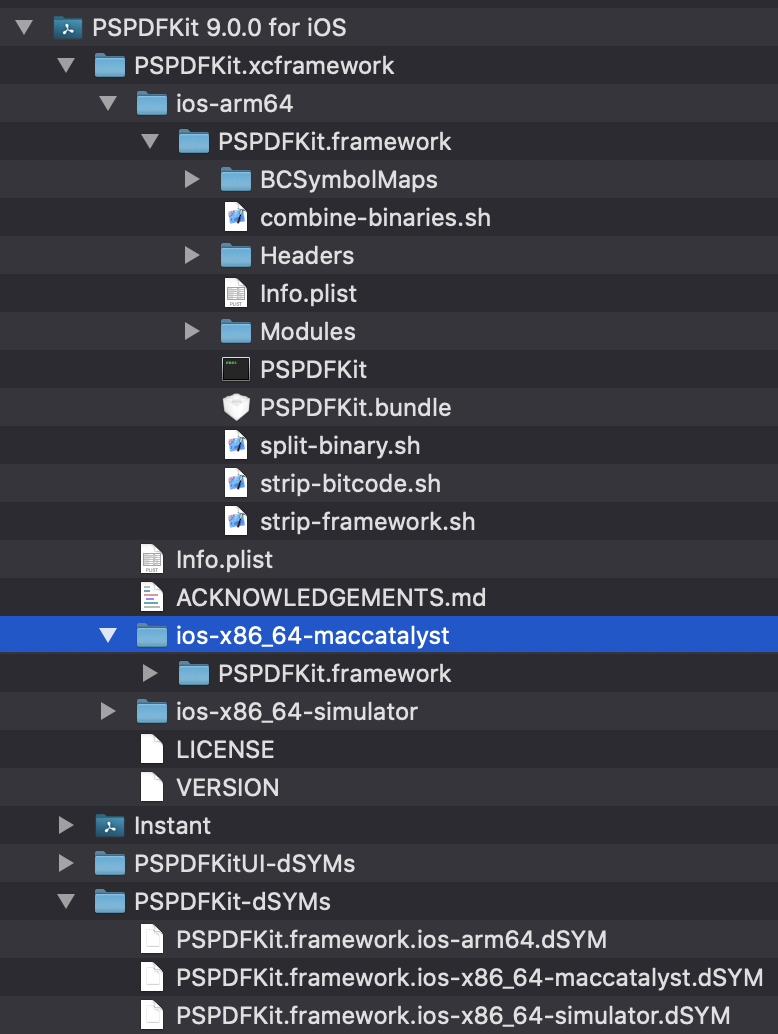The height and width of the screenshot is (1034, 778).
Task: Click the Instant project icon
Action: pos(109,826)
